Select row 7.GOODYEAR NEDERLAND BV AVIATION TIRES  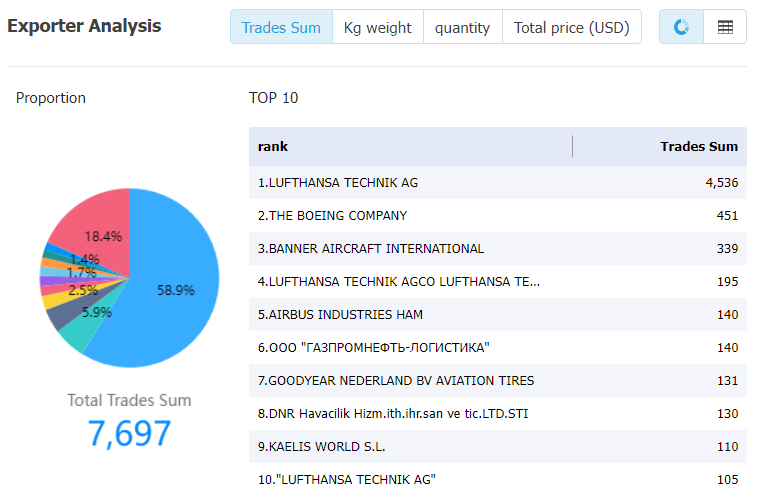point(498,380)
